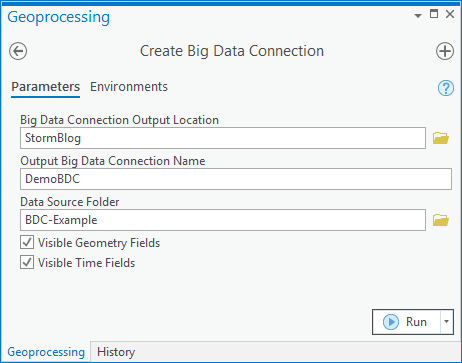This screenshot has height=363, width=462.
Task: Toggle auto-hide/float for the Geoprocessing pane
Action: coord(434,14)
